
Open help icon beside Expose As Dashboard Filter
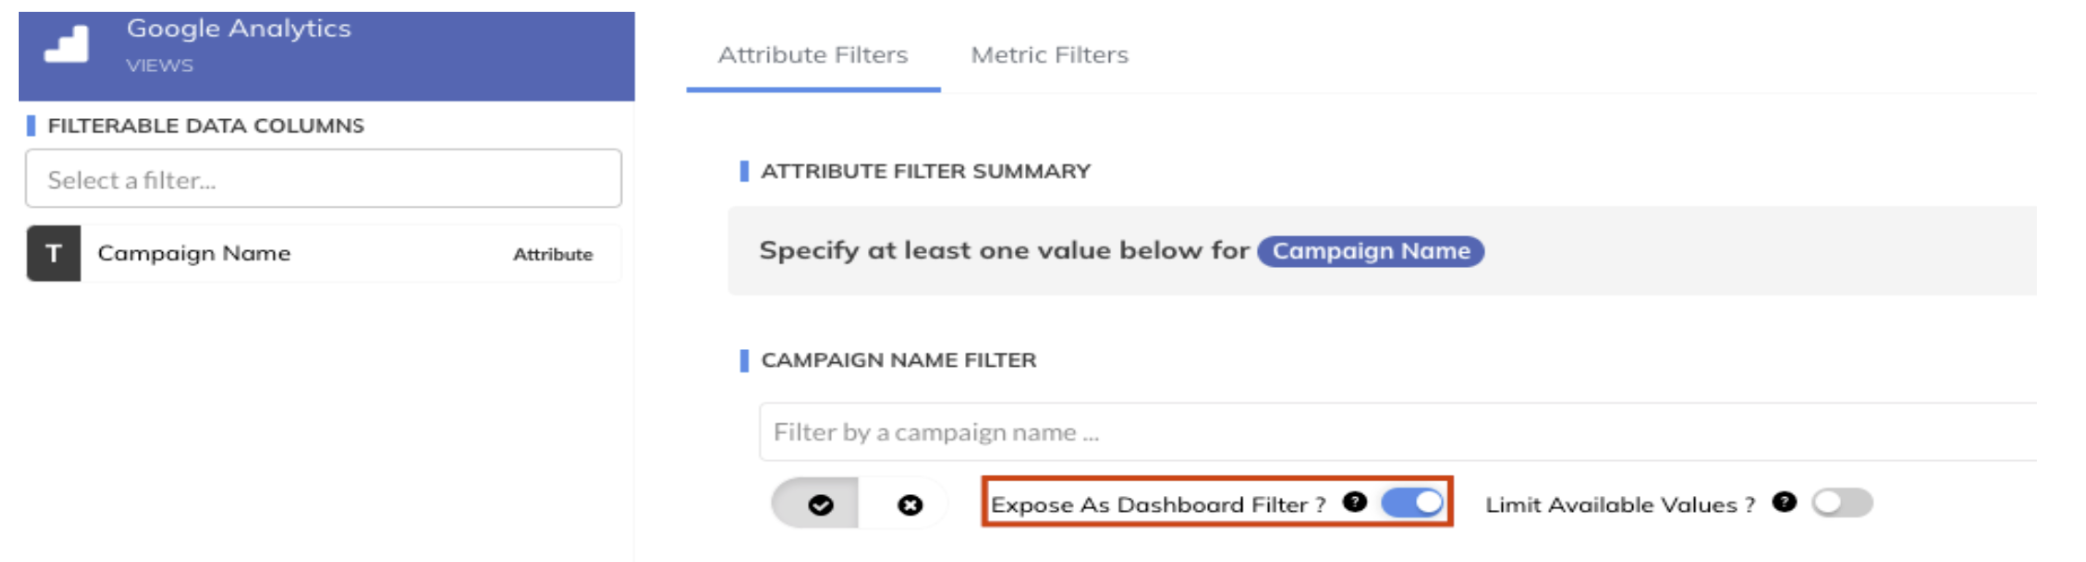(1354, 502)
